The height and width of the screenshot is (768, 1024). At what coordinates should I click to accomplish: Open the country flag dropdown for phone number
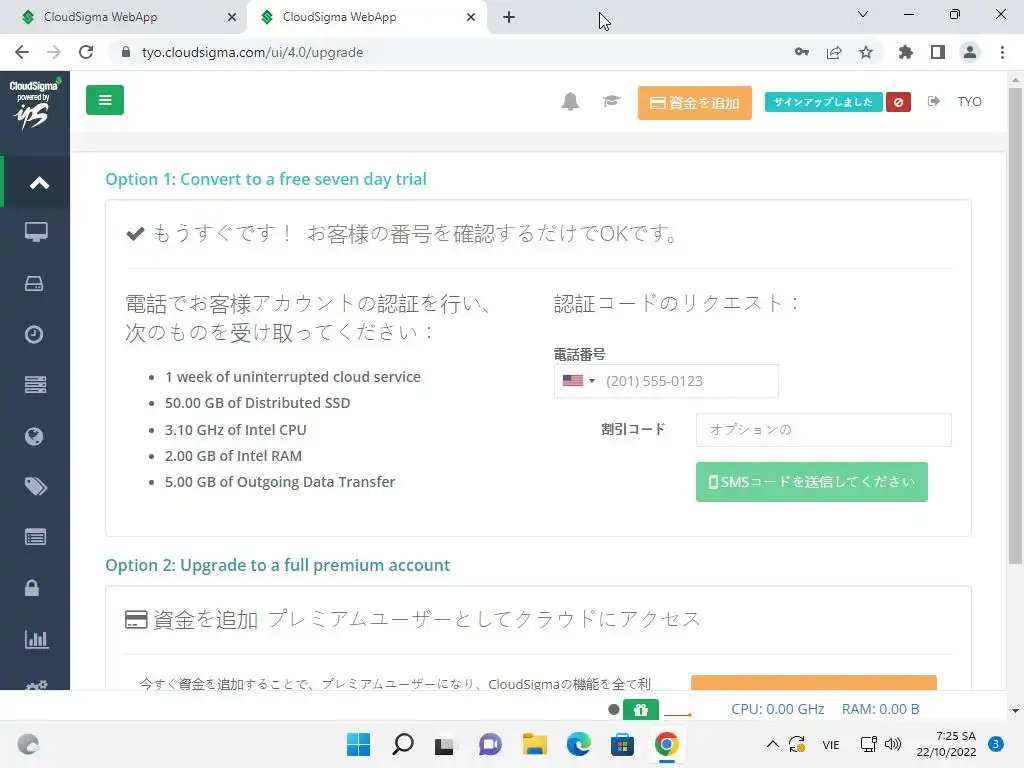(579, 381)
